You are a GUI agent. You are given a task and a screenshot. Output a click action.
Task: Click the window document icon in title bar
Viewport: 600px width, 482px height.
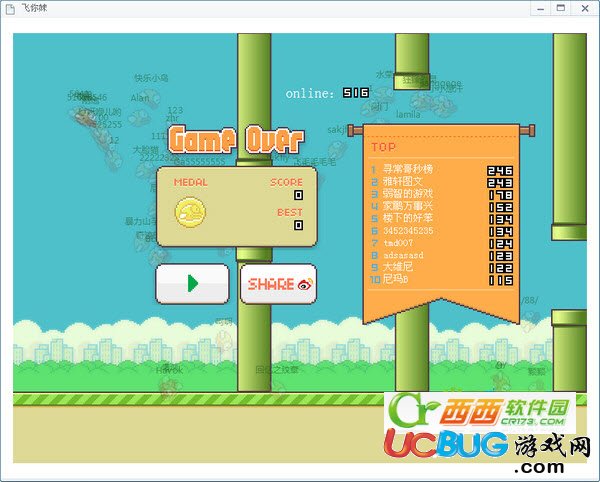(x=10, y=9)
